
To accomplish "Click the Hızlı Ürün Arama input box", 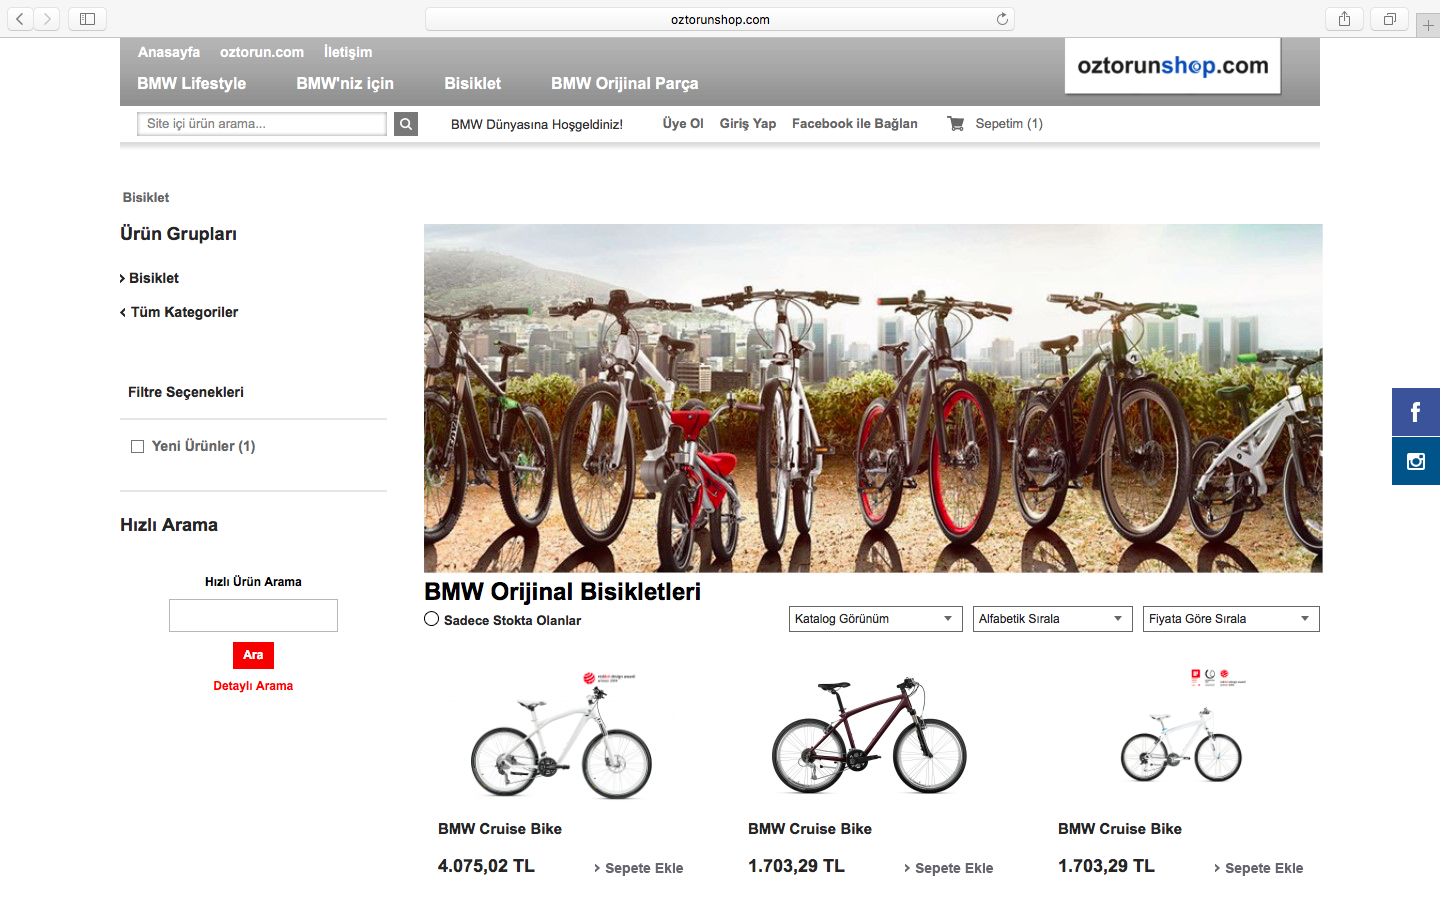I will pyautogui.click(x=253, y=616).
